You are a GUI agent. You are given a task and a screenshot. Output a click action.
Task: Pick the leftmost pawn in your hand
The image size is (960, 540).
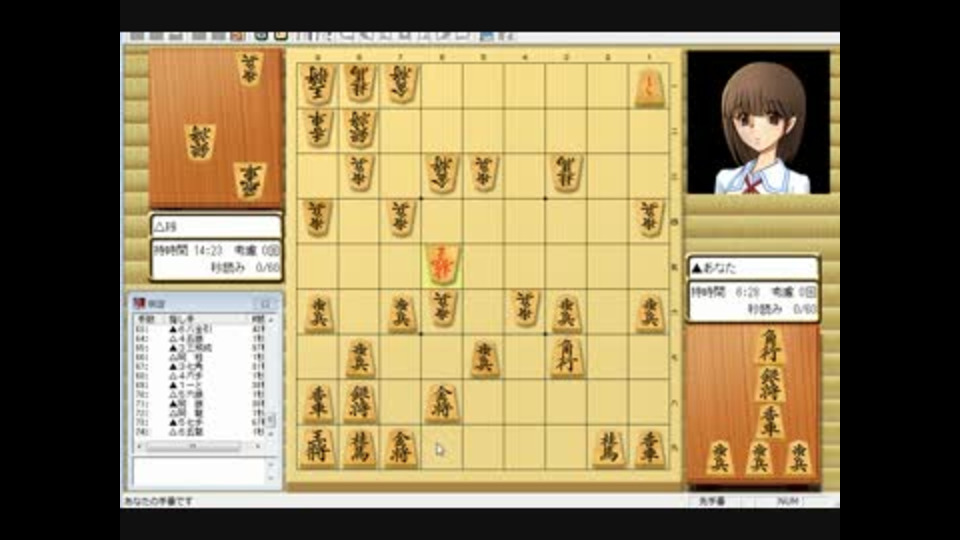pyautogui.click(x=719, y=458)
